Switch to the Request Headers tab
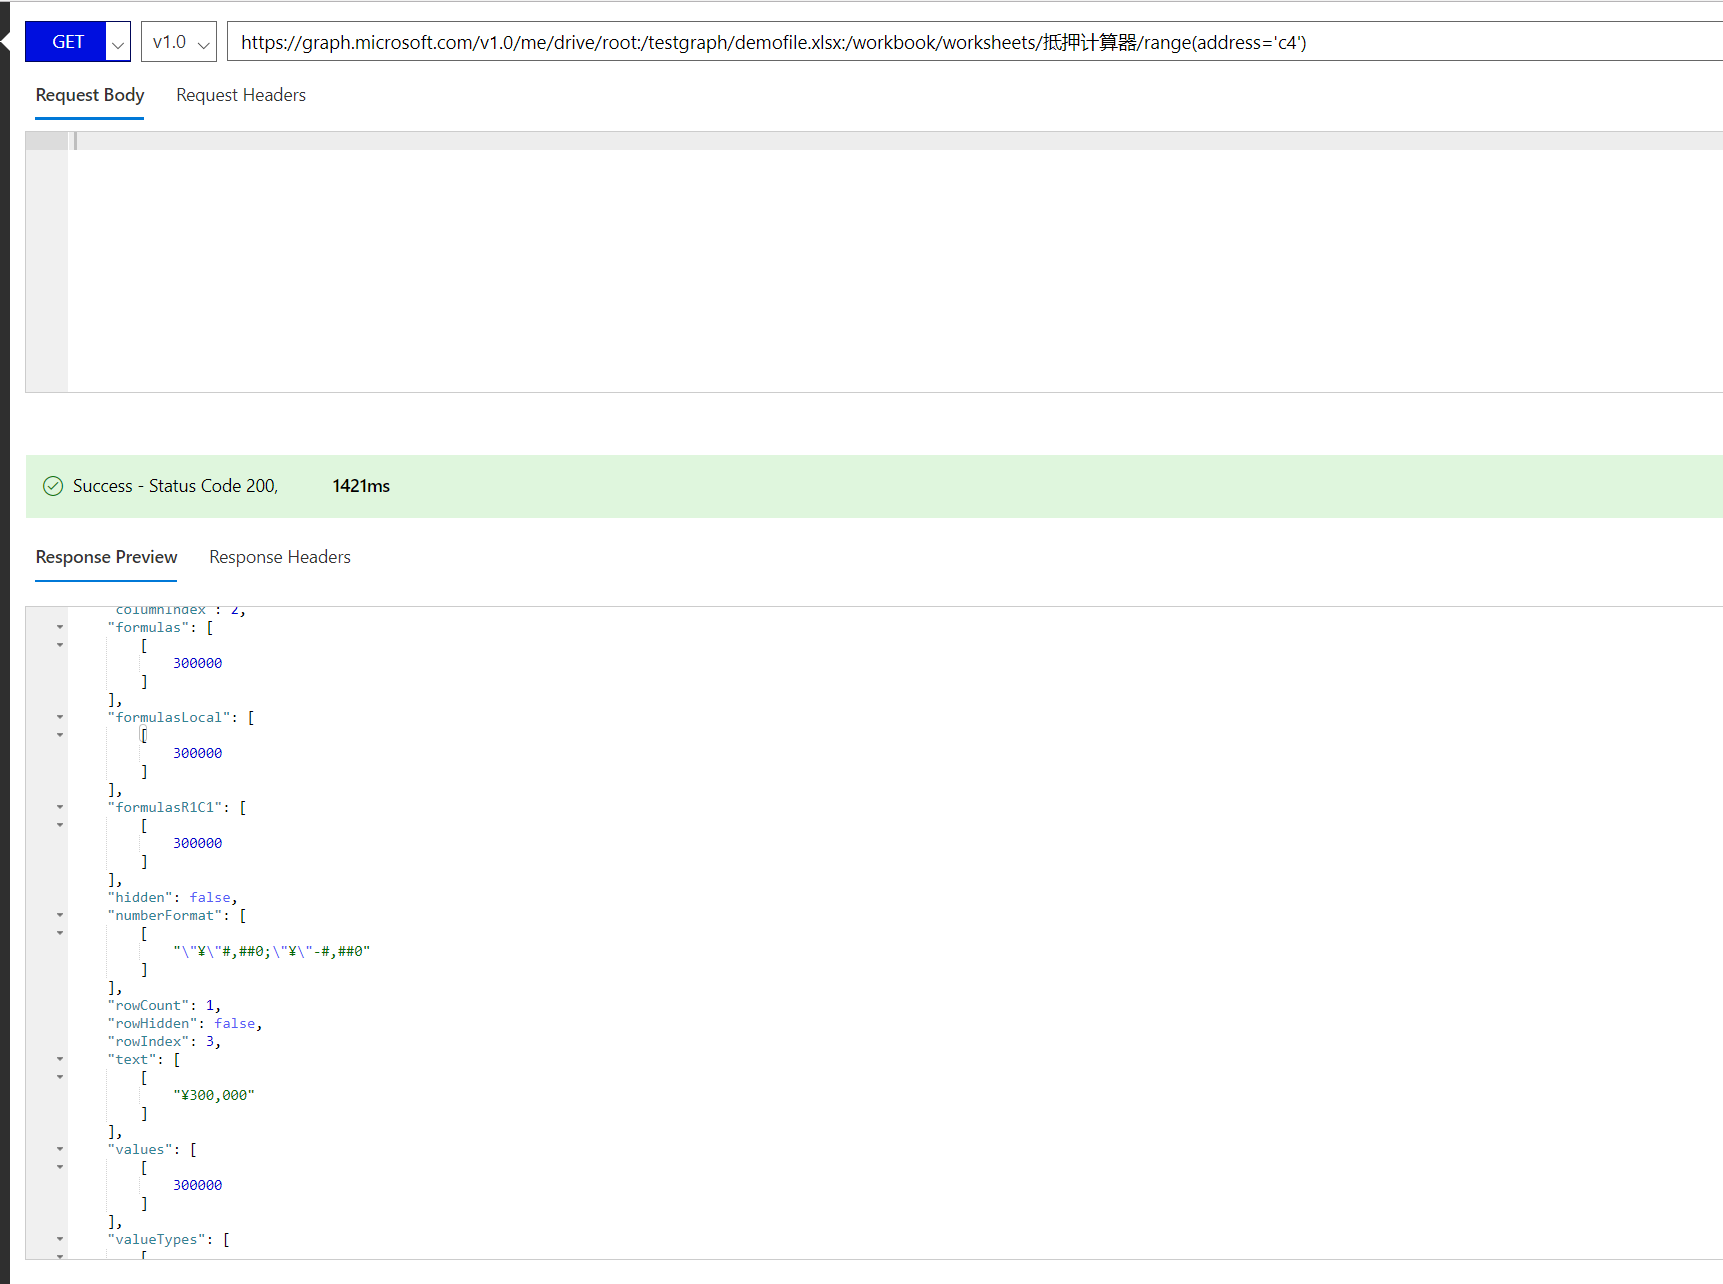The height and width of the screenshot is (1284, 1723). 241,95
